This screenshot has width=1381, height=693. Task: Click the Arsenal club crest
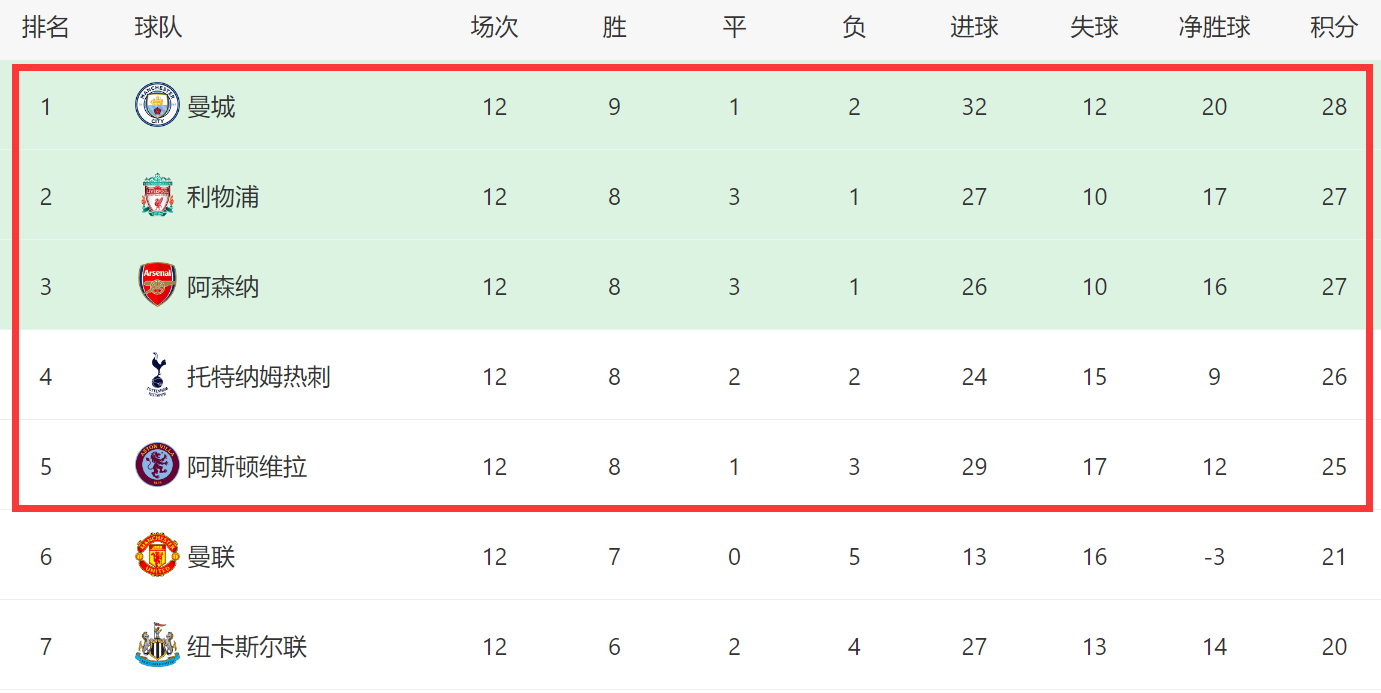157,286
